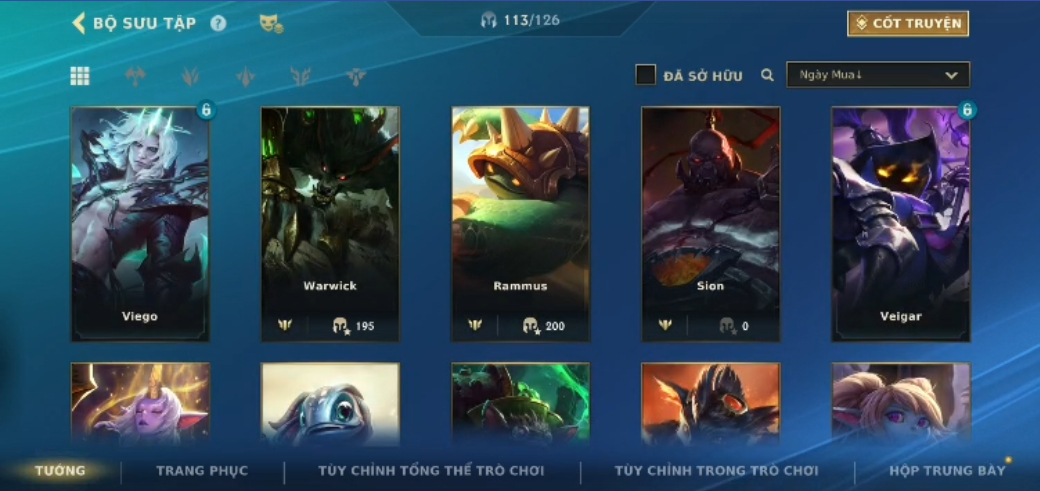Viewport: 1040px width, 491px height.
Task: Go to the Hộp Trưng Bày tab
Action: point(947,471)
